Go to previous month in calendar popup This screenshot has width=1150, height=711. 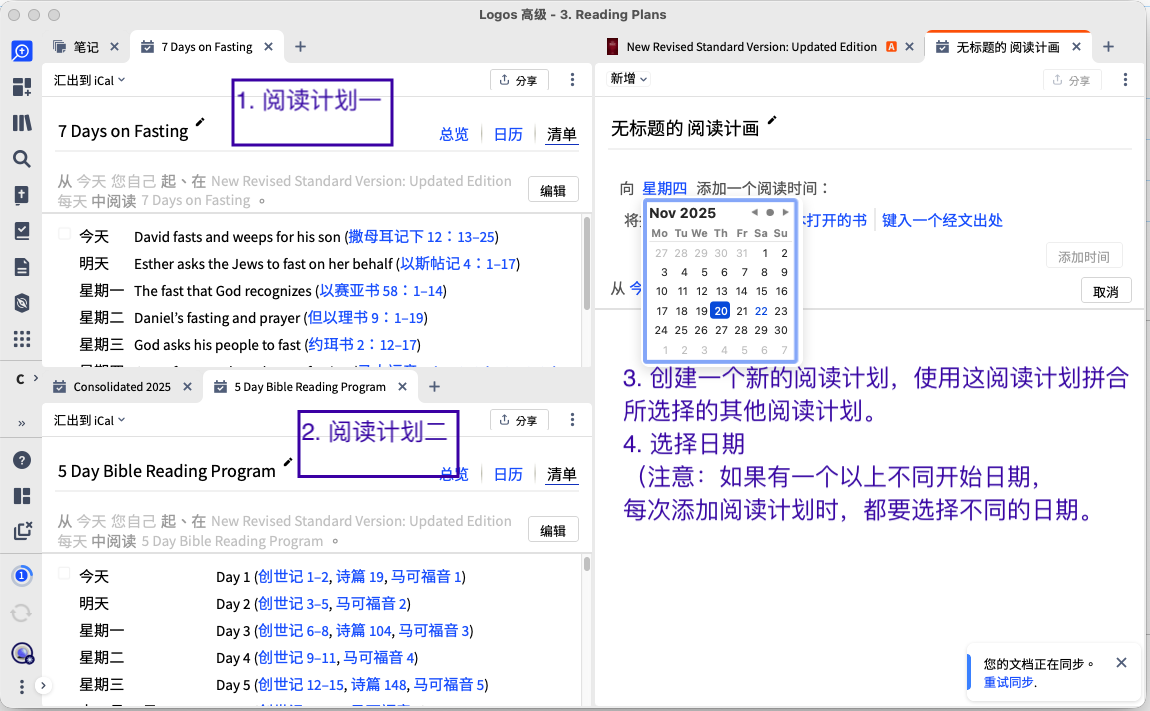tap(754, 212)
